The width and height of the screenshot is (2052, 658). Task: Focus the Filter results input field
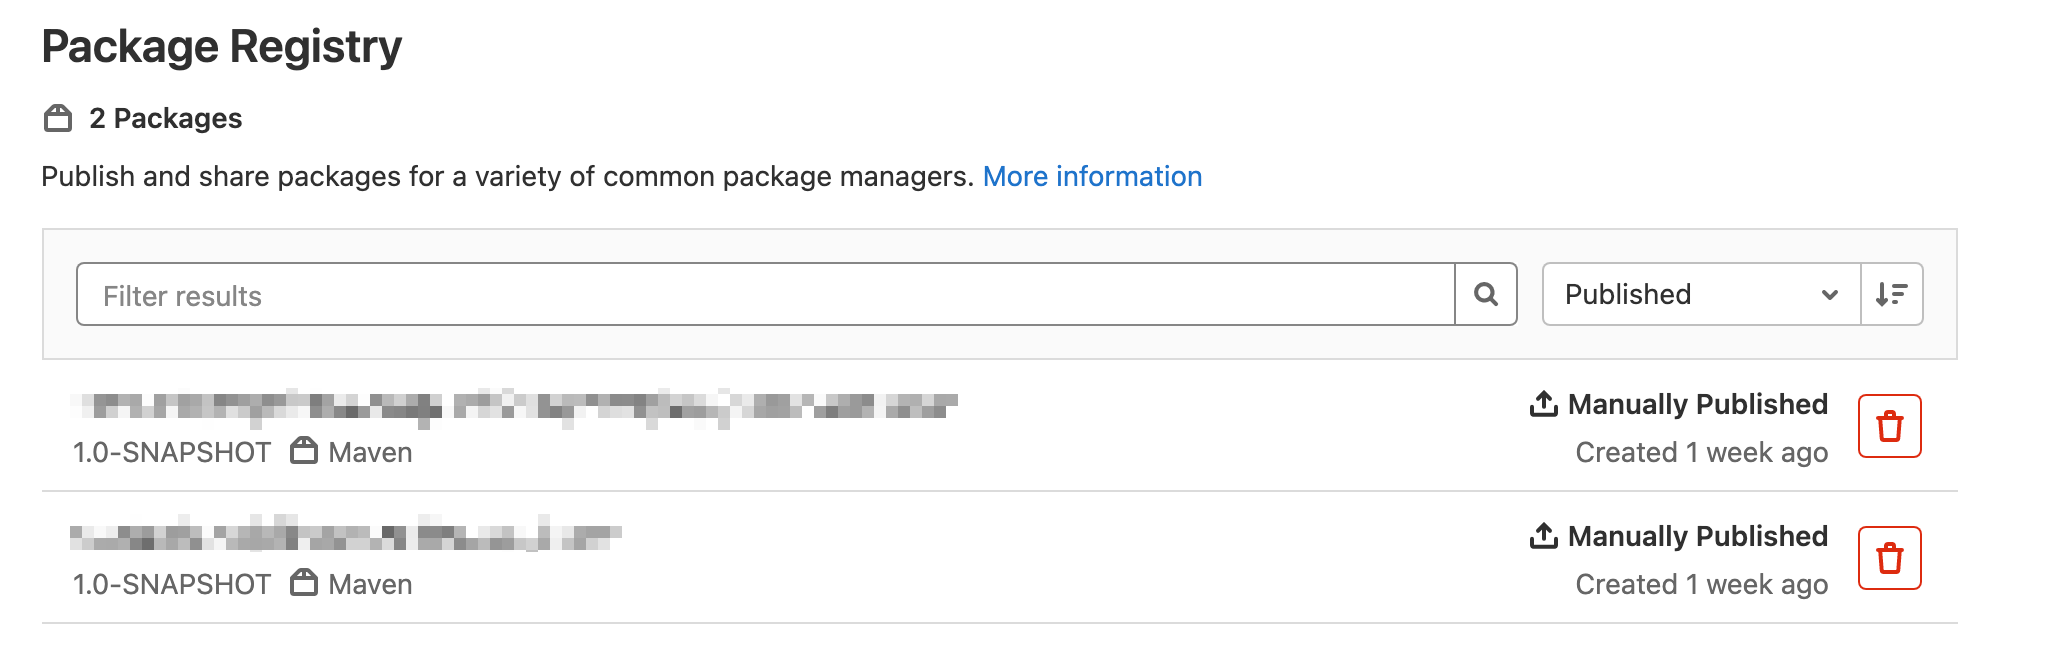pyautogui.click(x=766, y=294)
